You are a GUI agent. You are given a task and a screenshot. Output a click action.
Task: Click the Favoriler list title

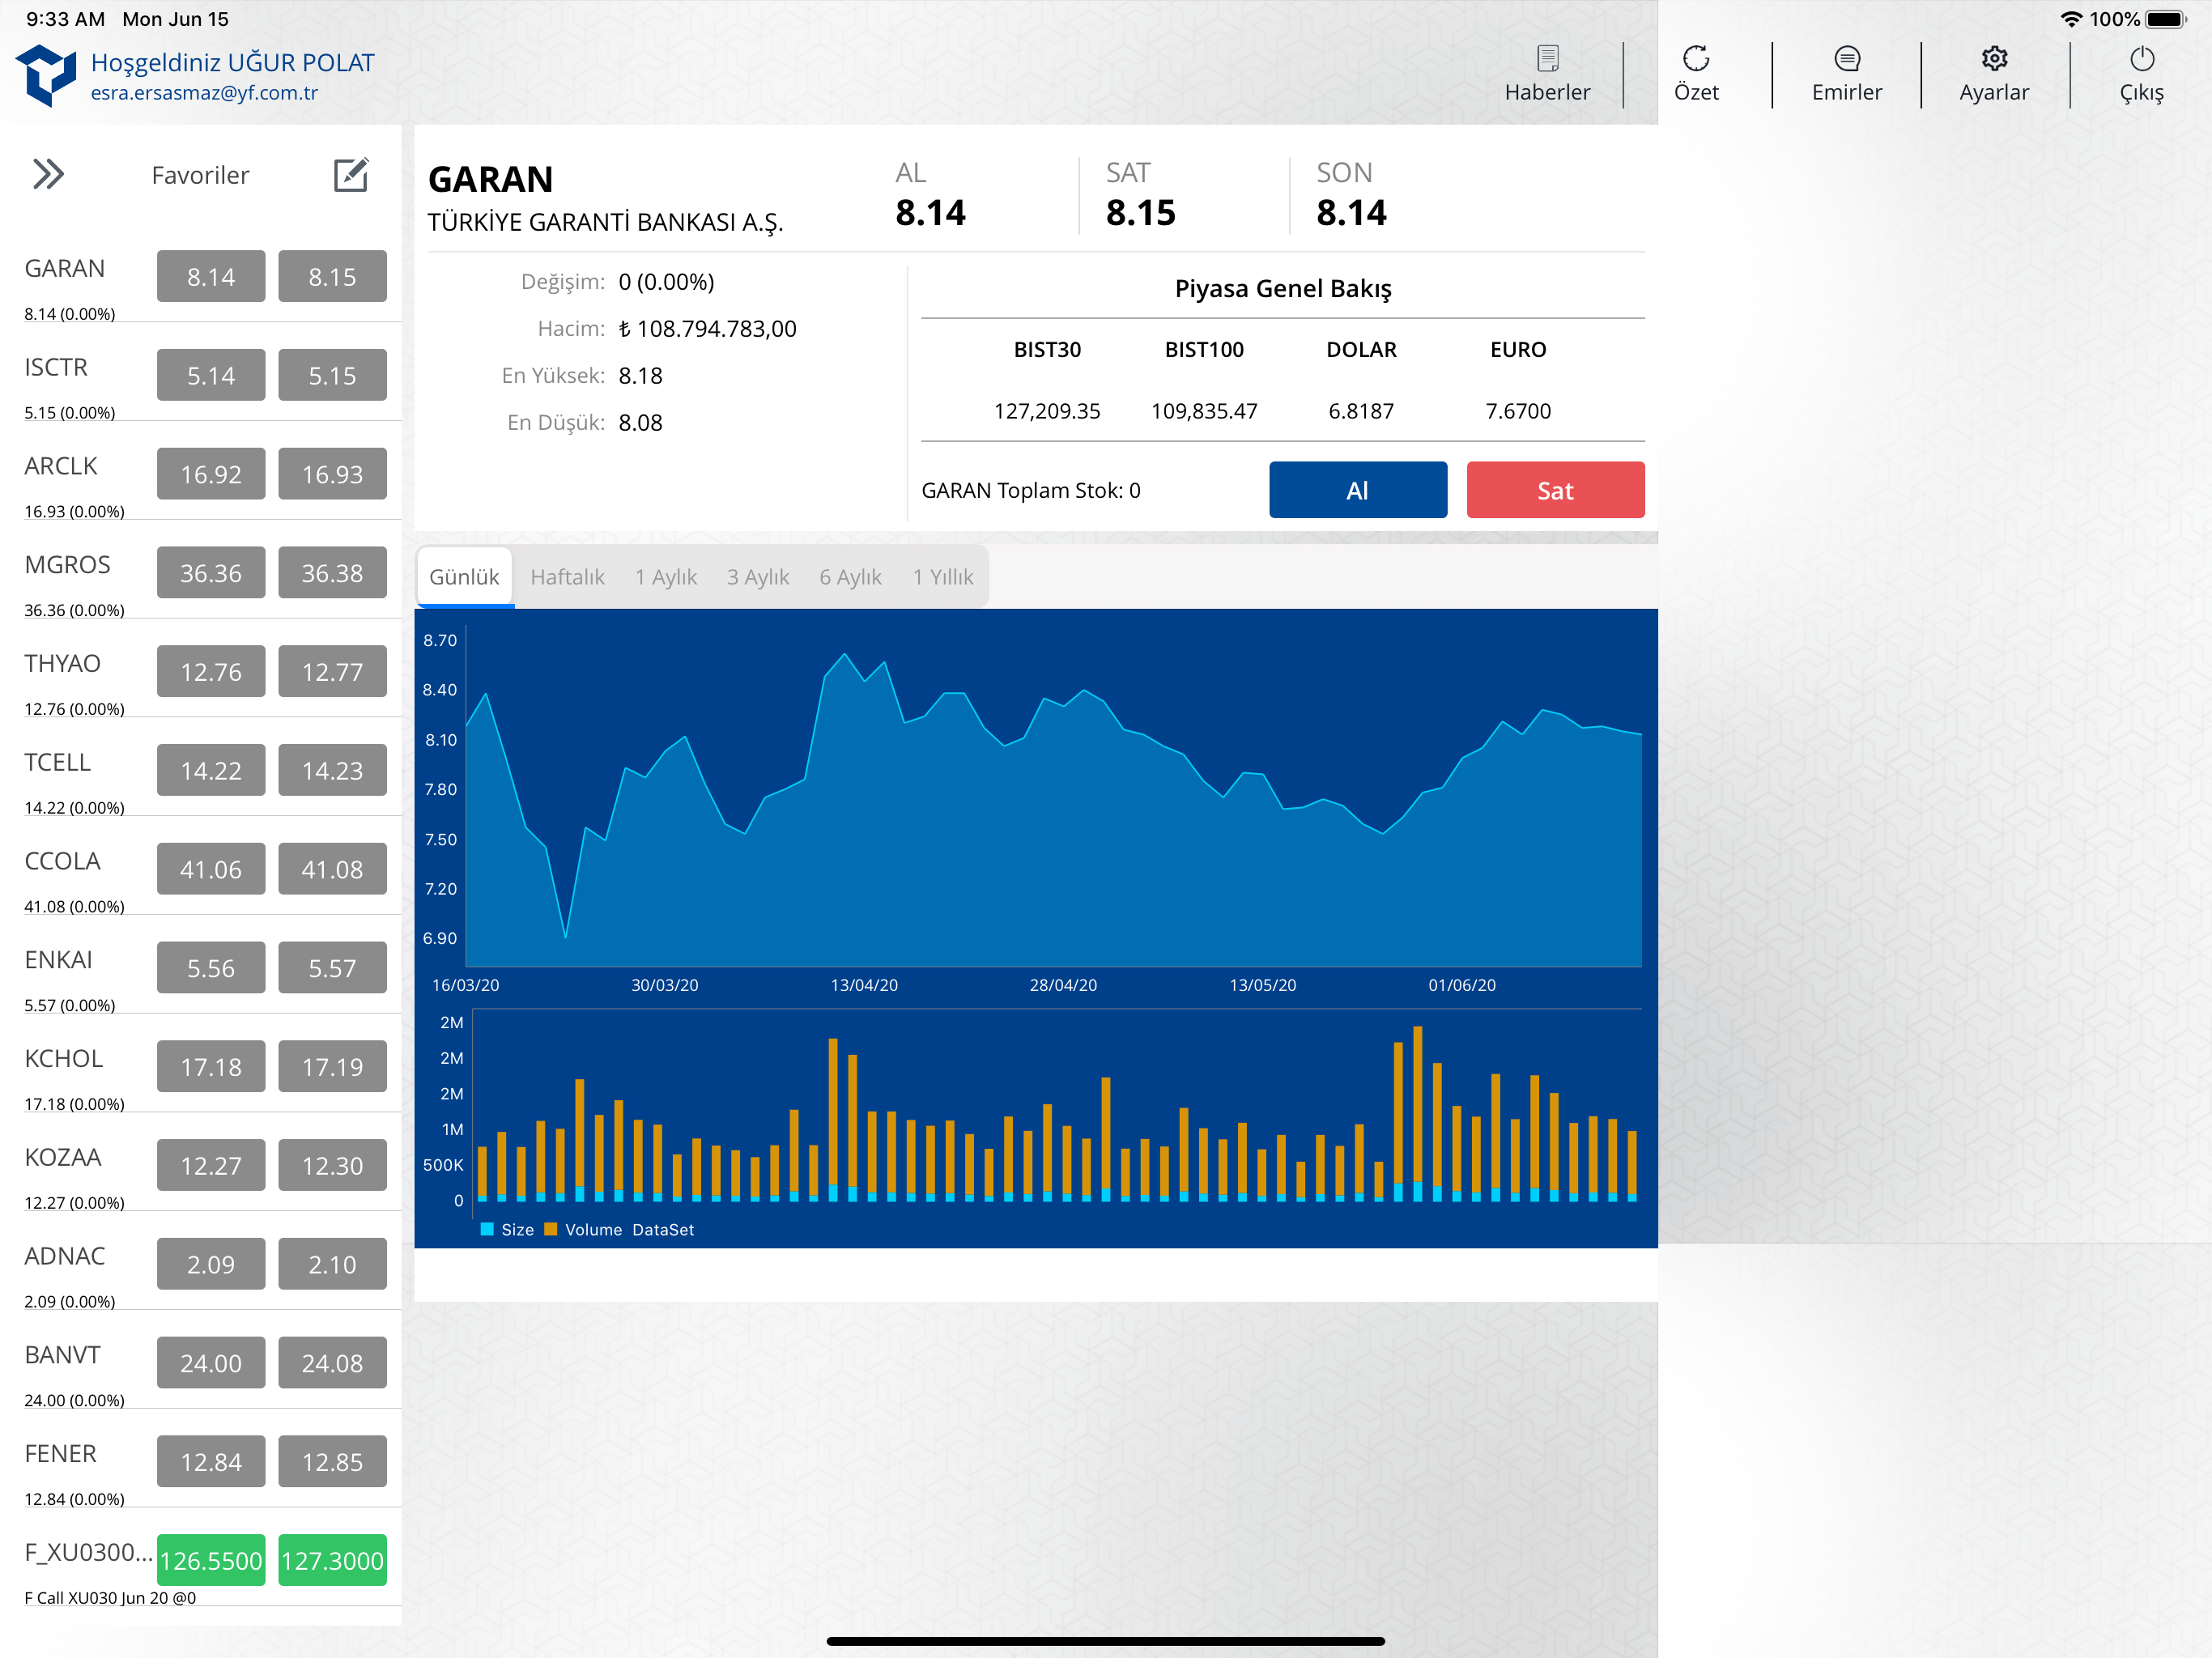point(200,175)
